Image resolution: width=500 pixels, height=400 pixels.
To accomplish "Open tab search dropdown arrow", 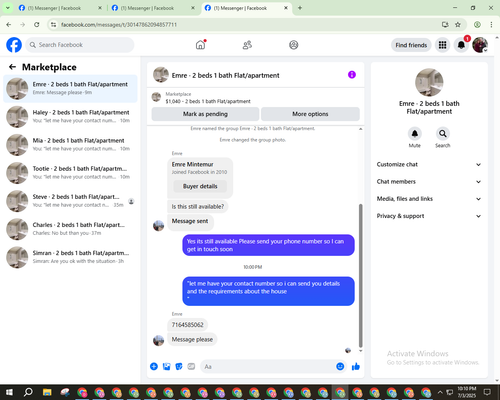I will pos(7,8).
